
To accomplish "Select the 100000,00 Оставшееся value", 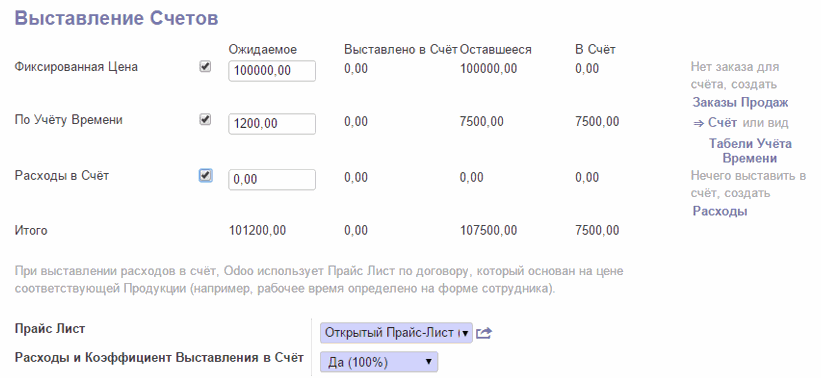I will pyautogui.click(x=489, y=69).
